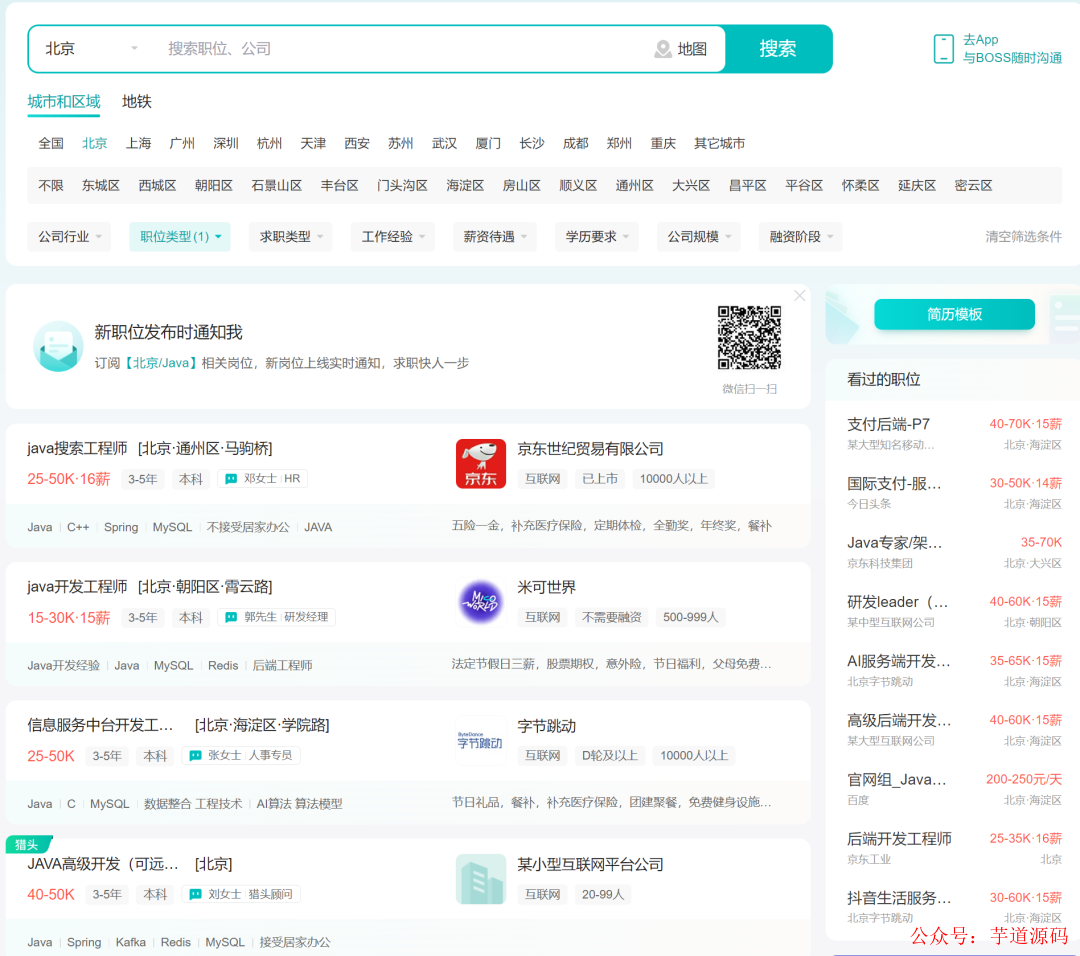Screen dimensions: 1080x956
Task: Filter by 大兴区 district
Action: (x=691, y=185)
